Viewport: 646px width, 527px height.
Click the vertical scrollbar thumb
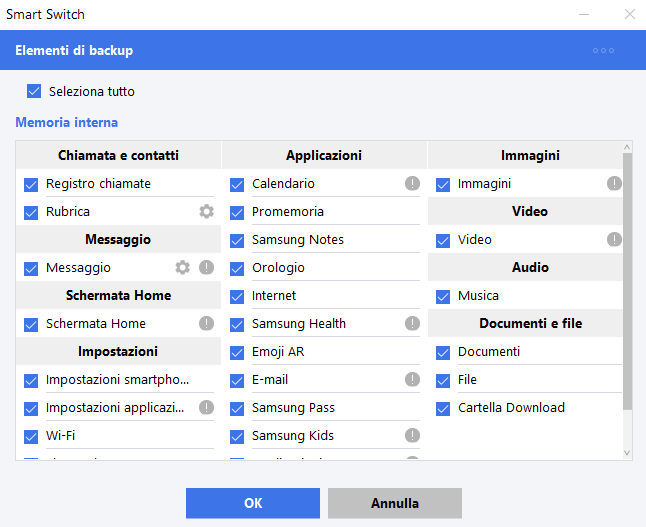click(627, 281)
